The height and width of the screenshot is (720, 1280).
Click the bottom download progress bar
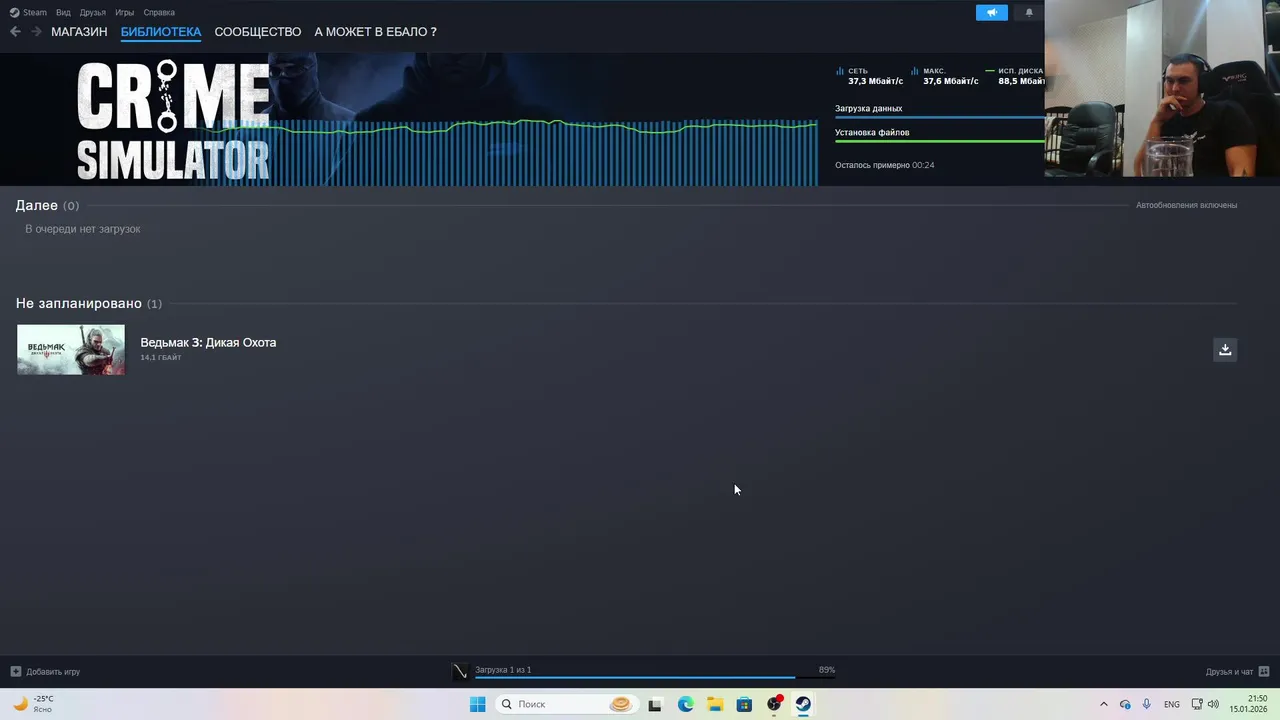[655, 678]
